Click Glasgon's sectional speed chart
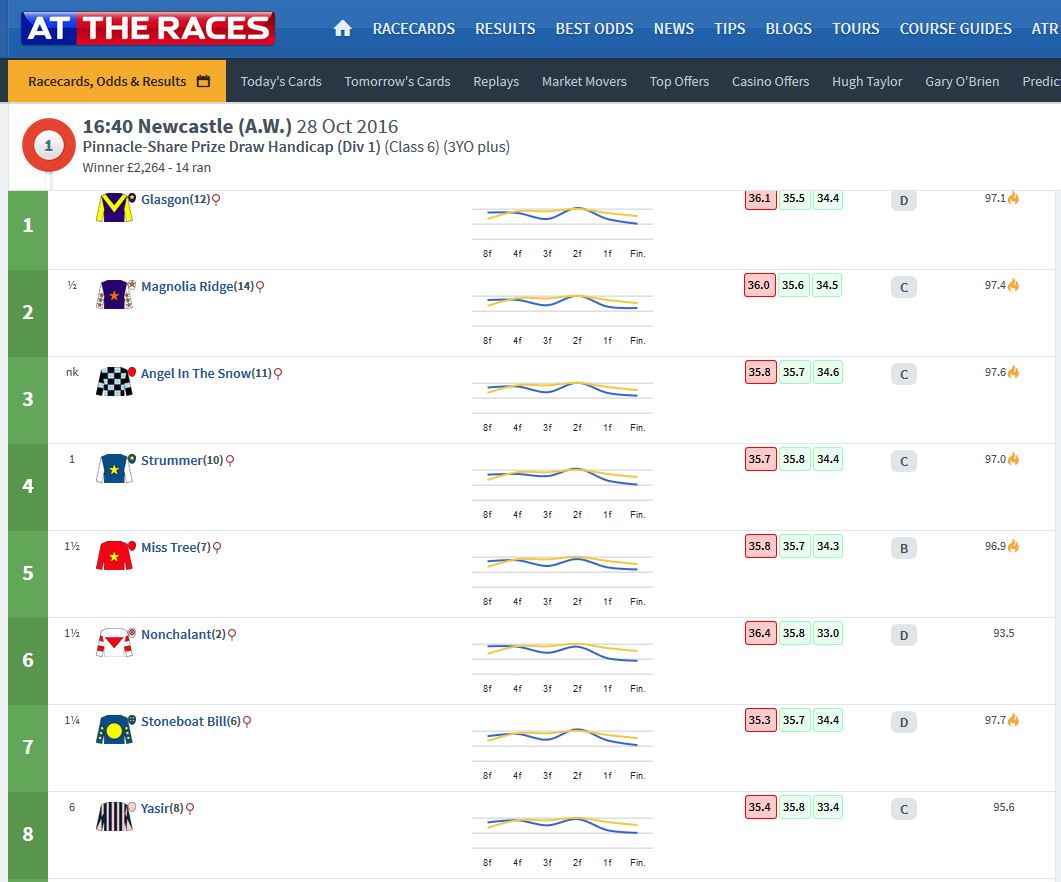Viewport: 1061px width, 882px height. pos(562,230)
